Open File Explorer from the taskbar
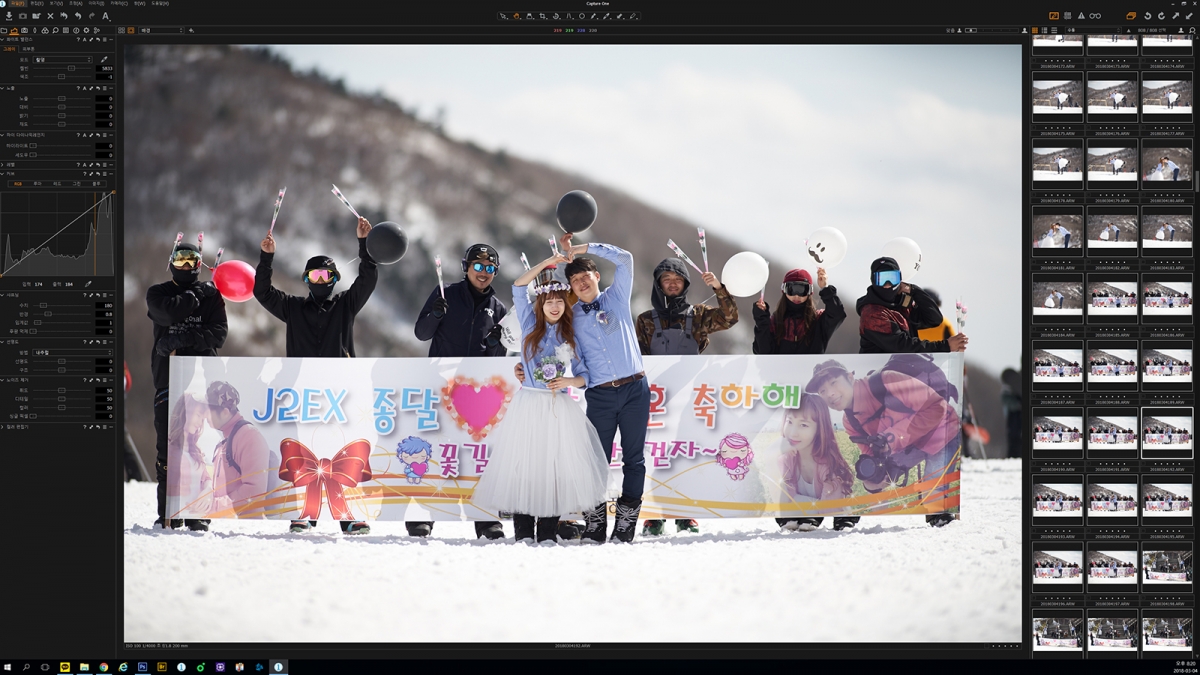Viewport: 1200px width, 675px height. point(84,666)
